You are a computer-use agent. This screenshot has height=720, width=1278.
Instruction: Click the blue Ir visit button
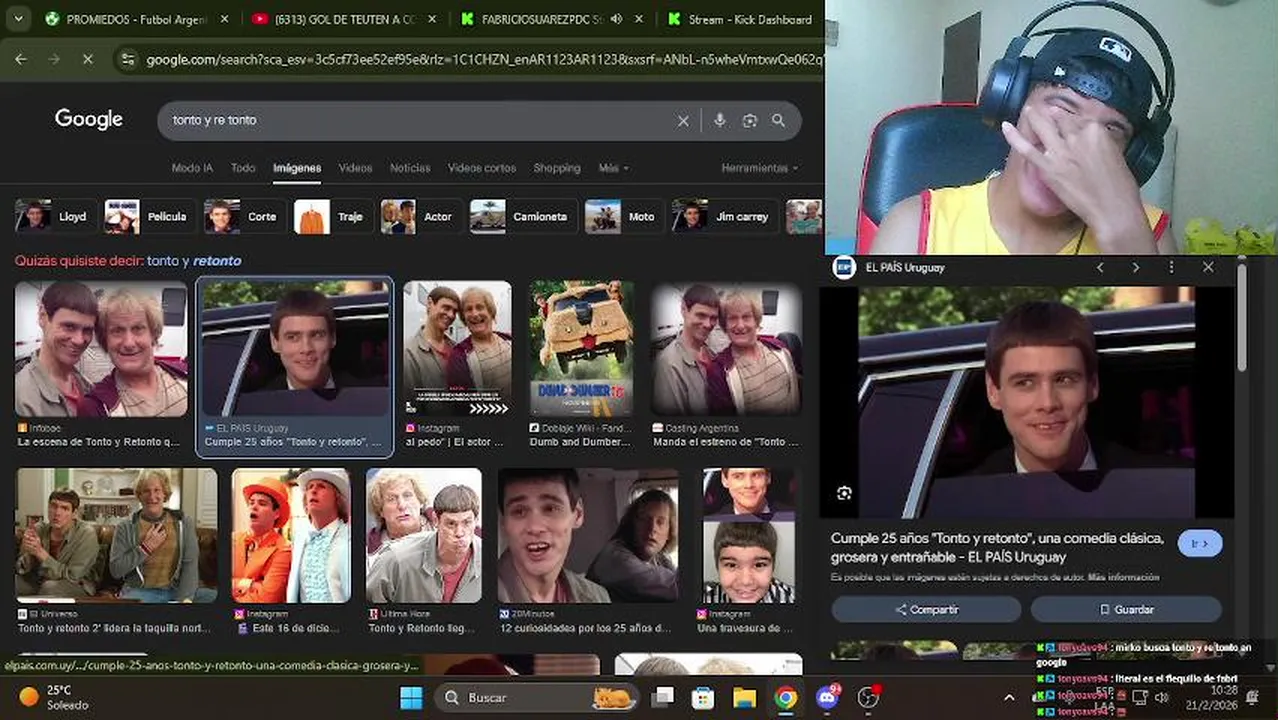(x=1200, y=543)
